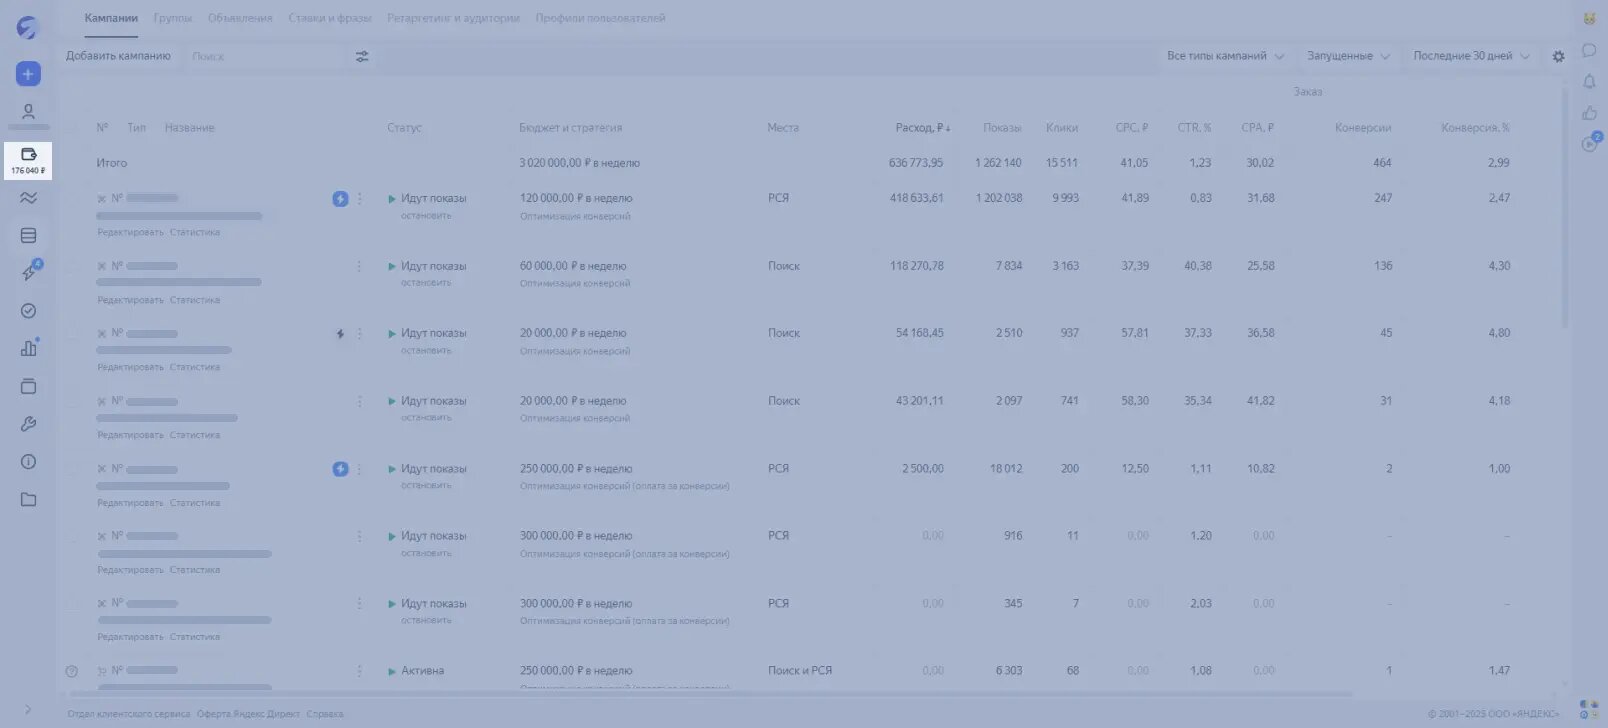Switch to Кампании tab
This screenshot has height=728, width=1608.
click(111, 18)
